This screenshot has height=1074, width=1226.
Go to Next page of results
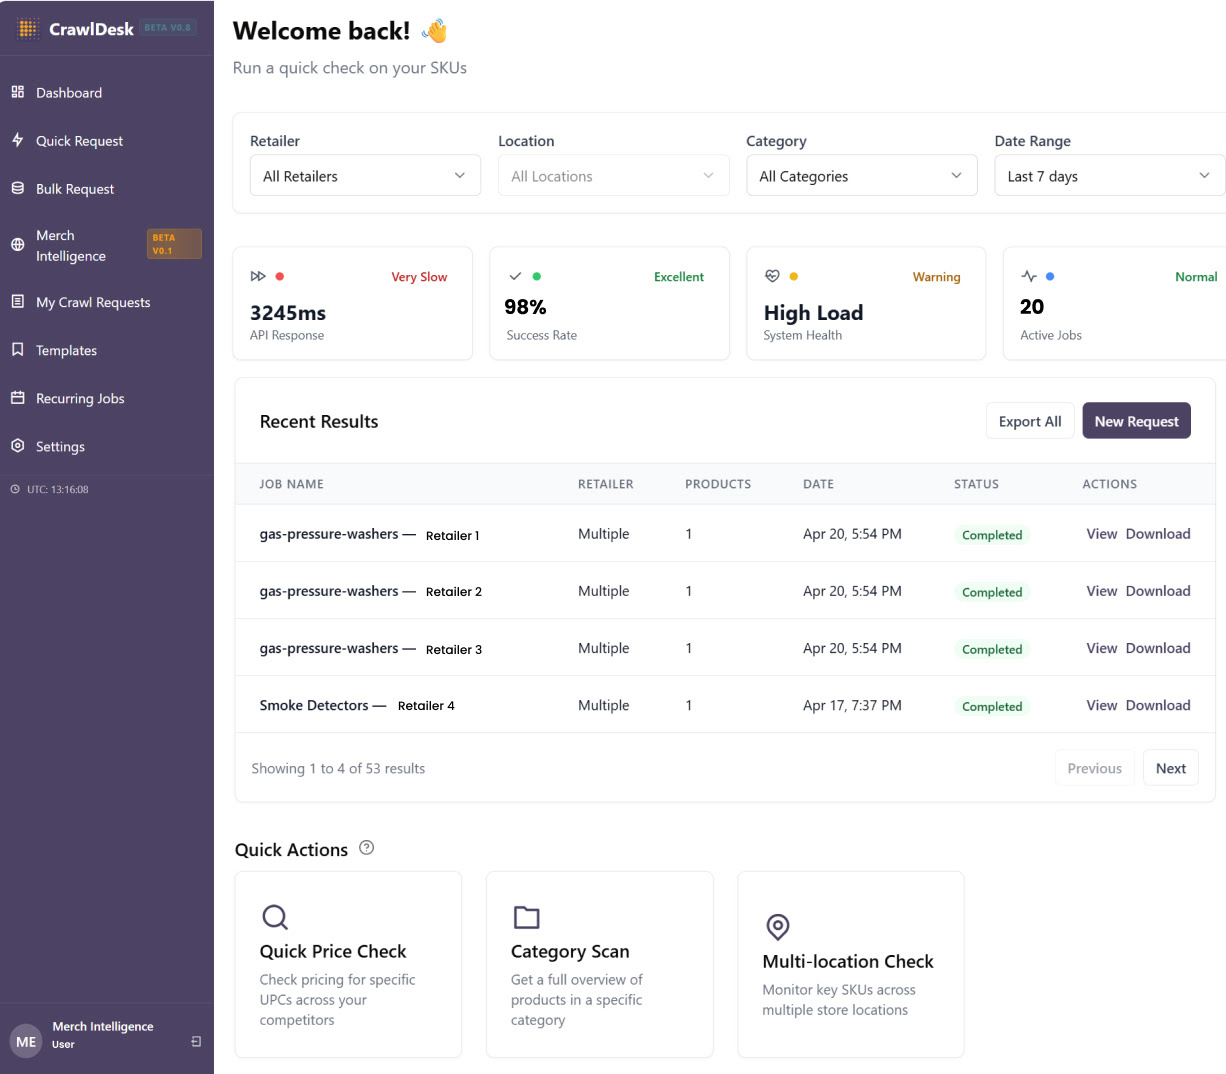(1170, 768)
